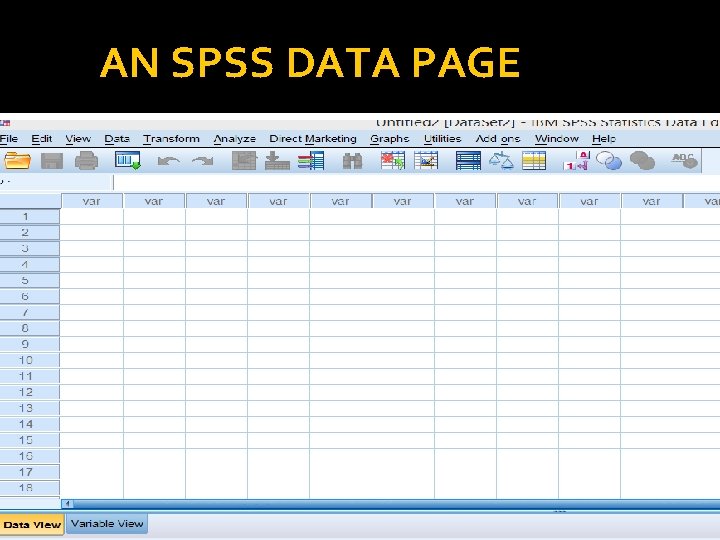Screen dimensions: 720x540
Task: Select row header 5
Action: point(30,281)
